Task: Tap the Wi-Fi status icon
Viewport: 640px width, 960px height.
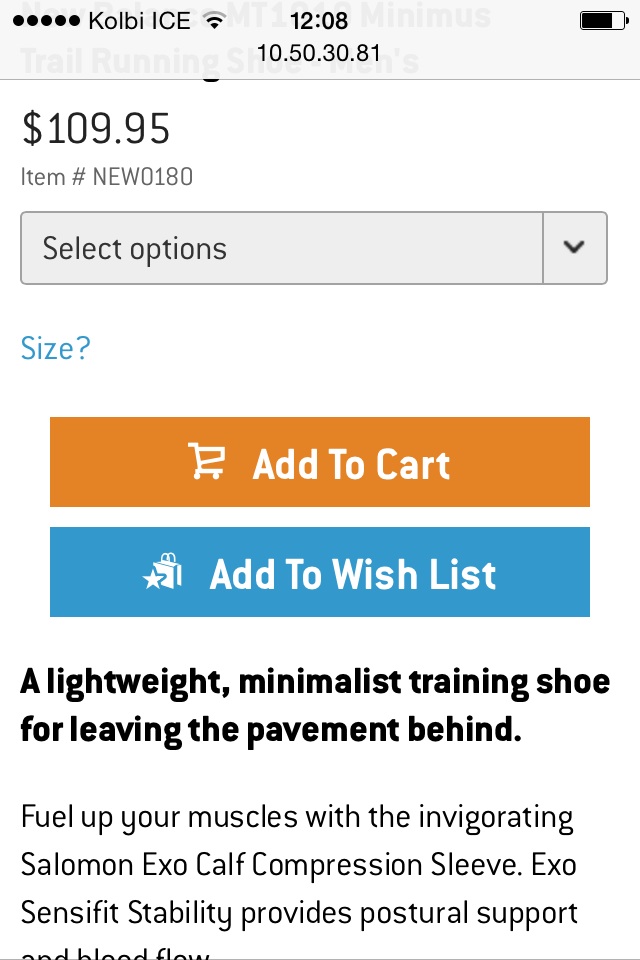Action: (212, 21)
